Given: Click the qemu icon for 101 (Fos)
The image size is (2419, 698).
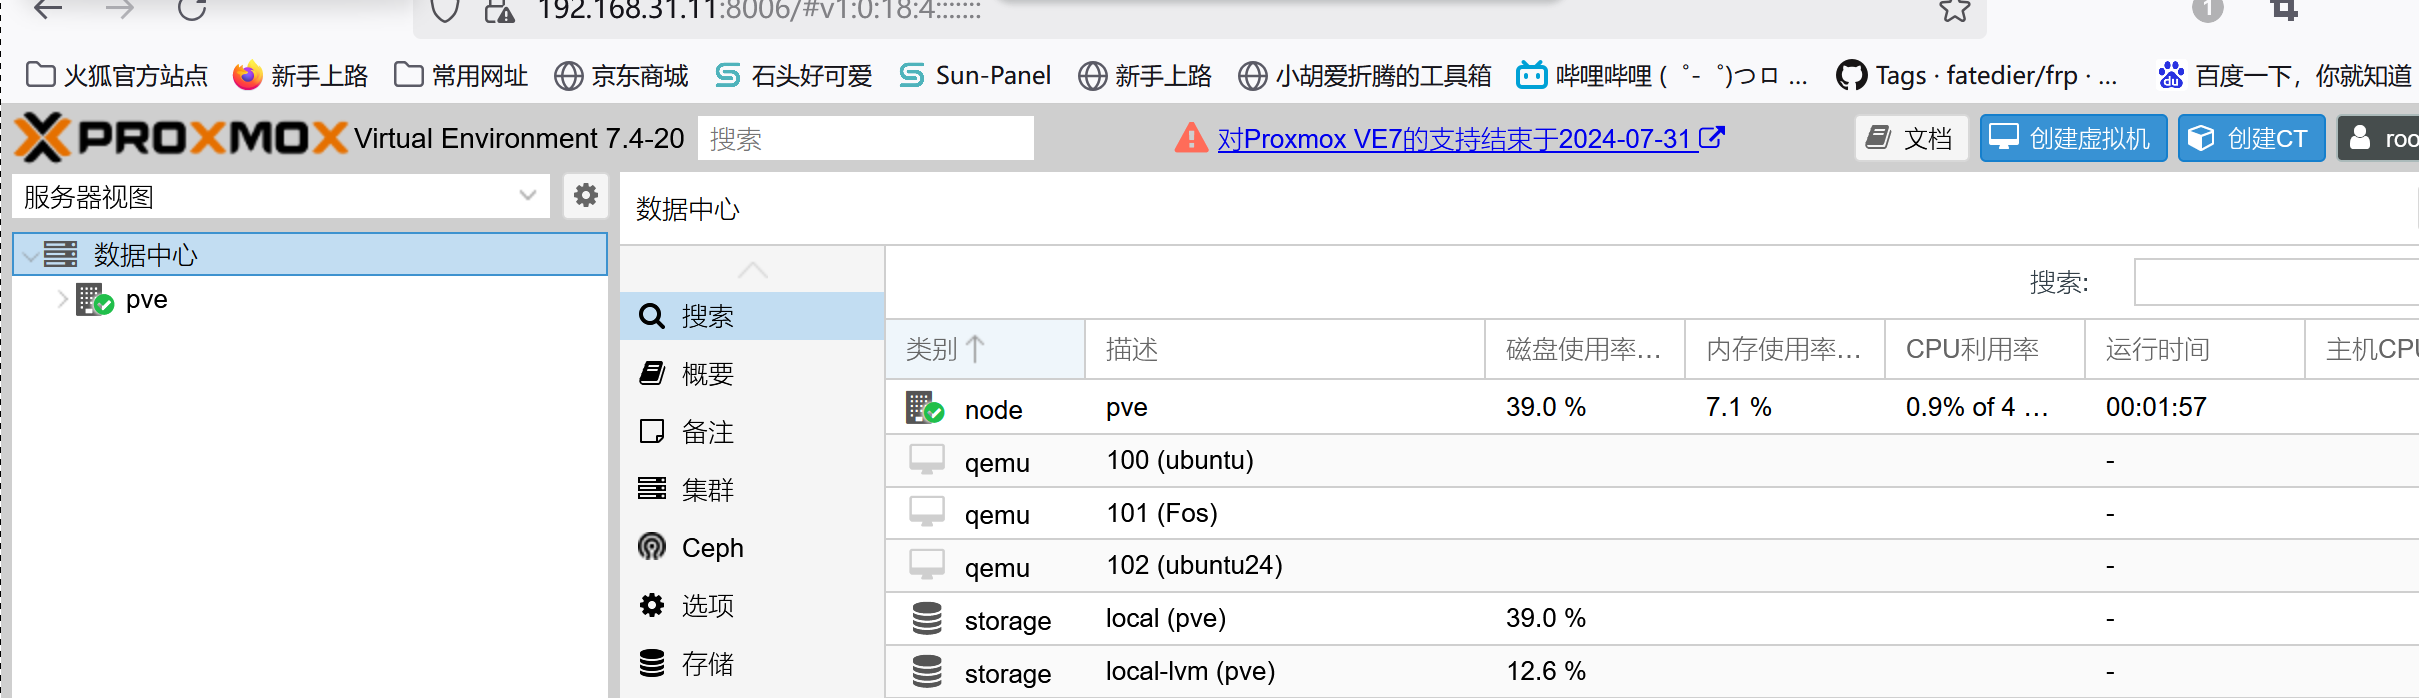Looking at the screenshot, I should click(927, 513).
